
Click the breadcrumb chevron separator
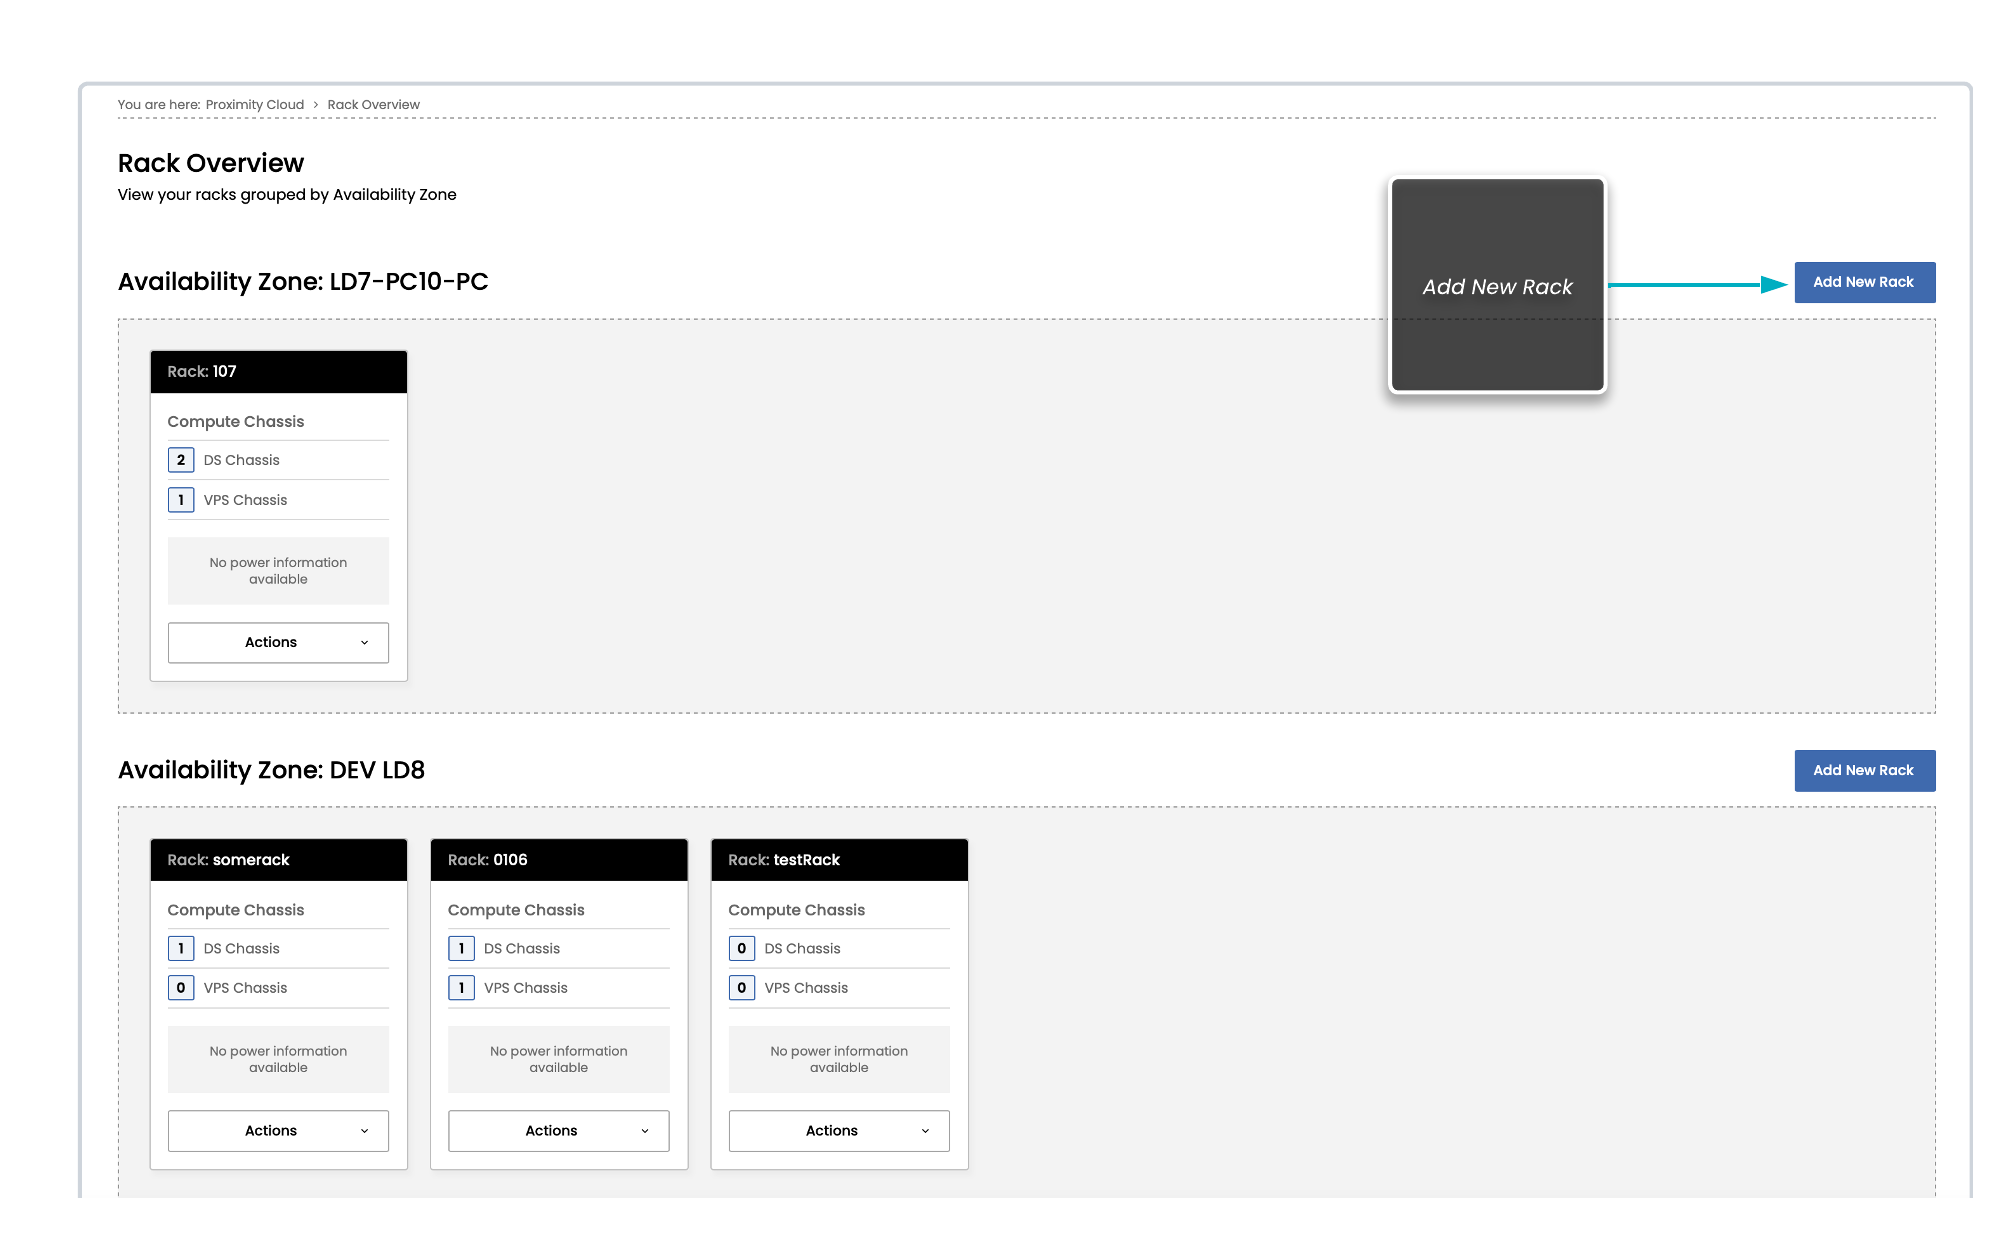316,104
